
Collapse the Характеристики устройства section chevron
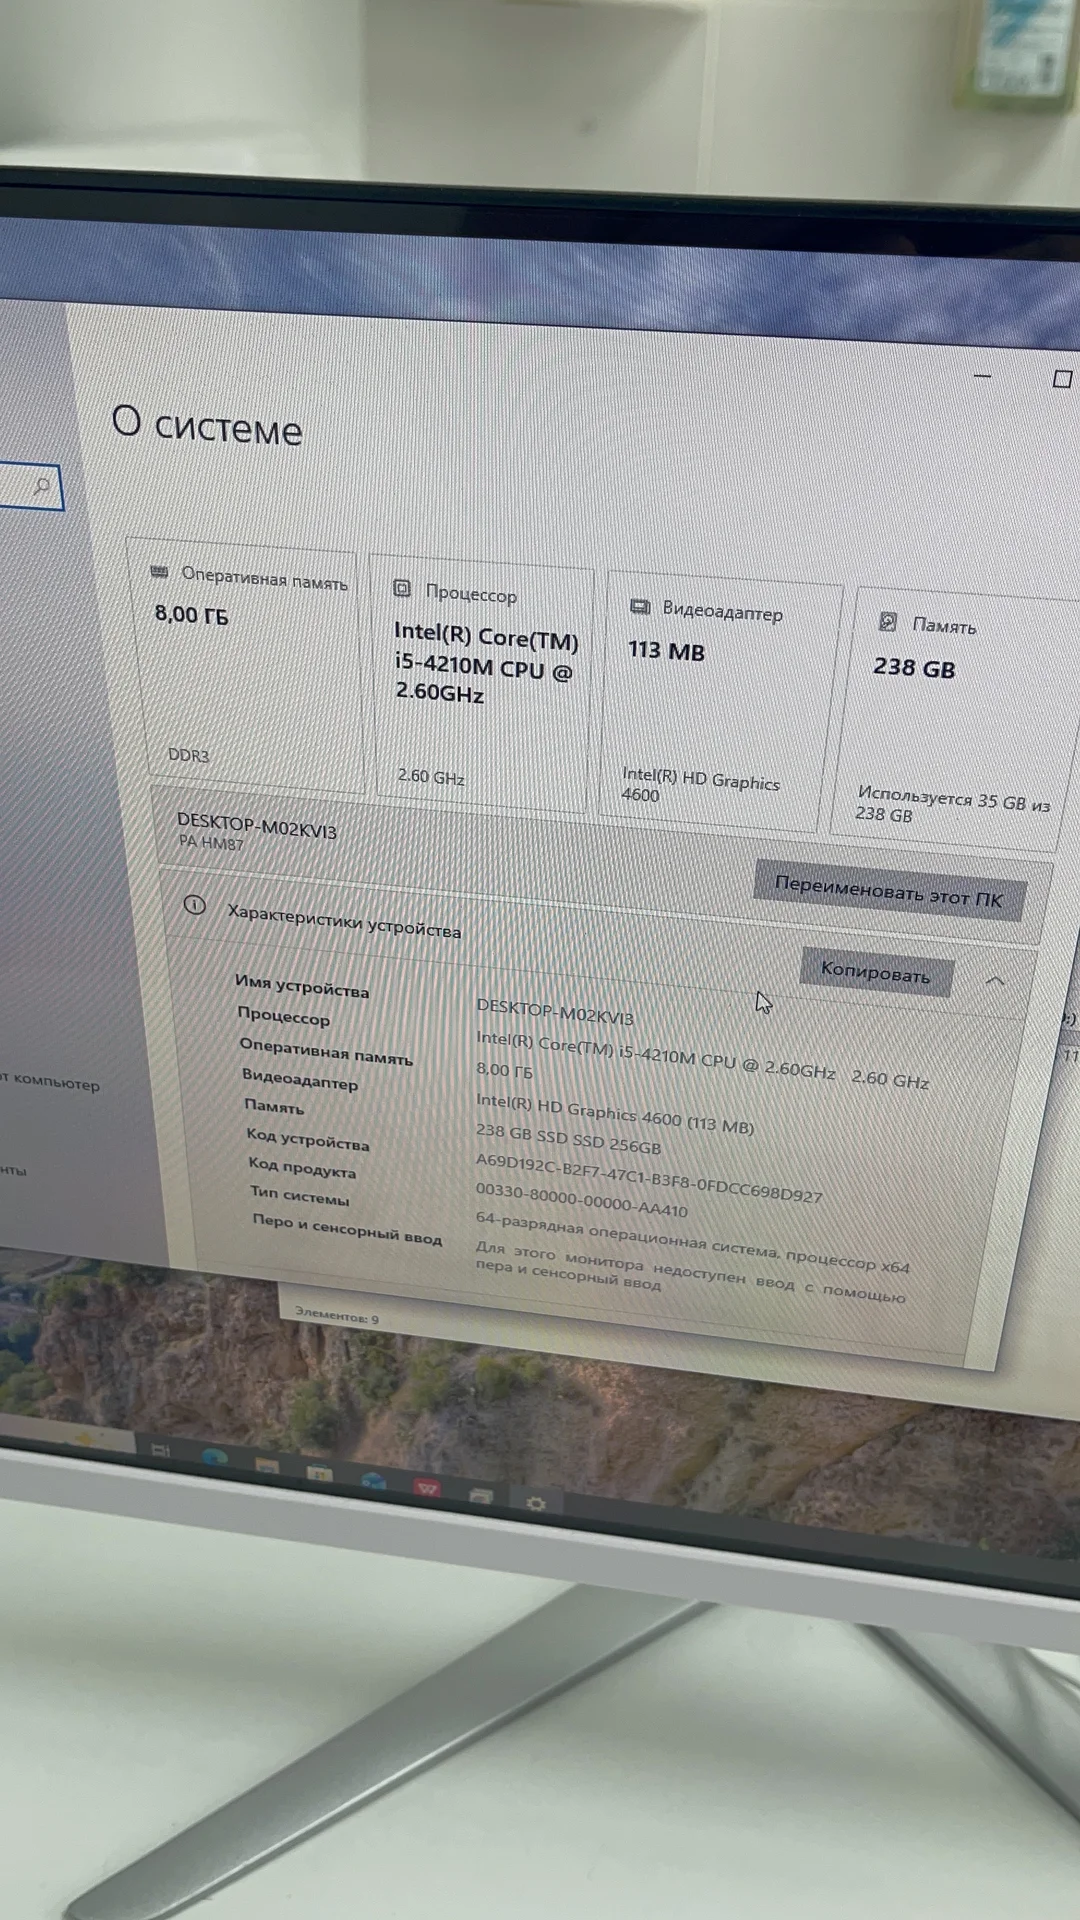click(995, 982)
